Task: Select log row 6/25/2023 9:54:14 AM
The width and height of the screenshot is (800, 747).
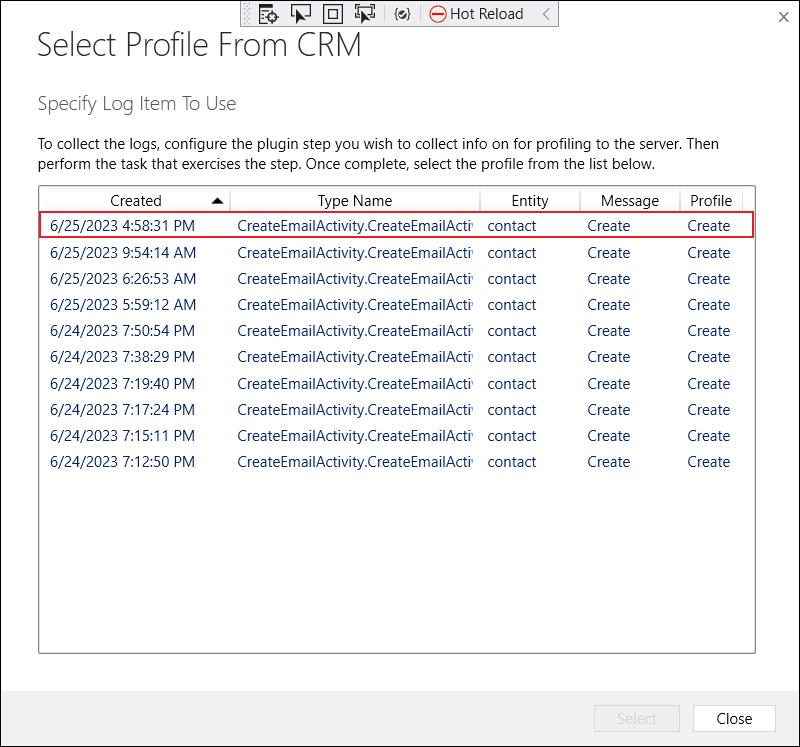Action: click(x=396, y=253)
